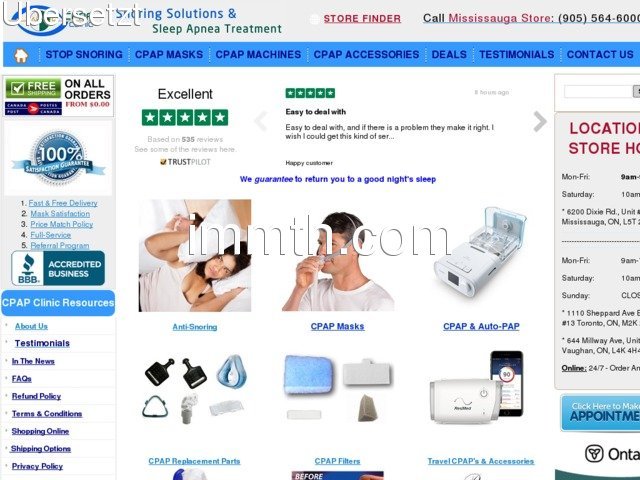Open the Deals menu item

point(449,55)
